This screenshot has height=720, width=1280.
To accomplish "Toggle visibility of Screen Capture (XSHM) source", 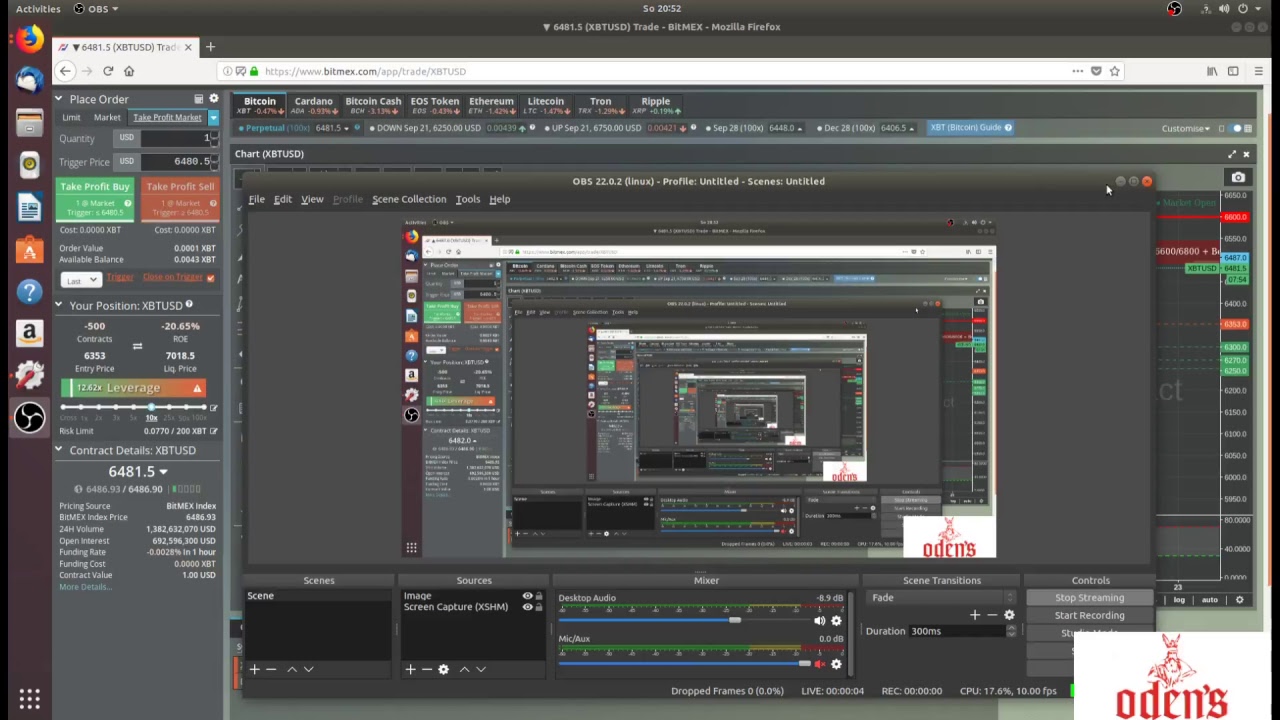I will click(x=527, y=607).
